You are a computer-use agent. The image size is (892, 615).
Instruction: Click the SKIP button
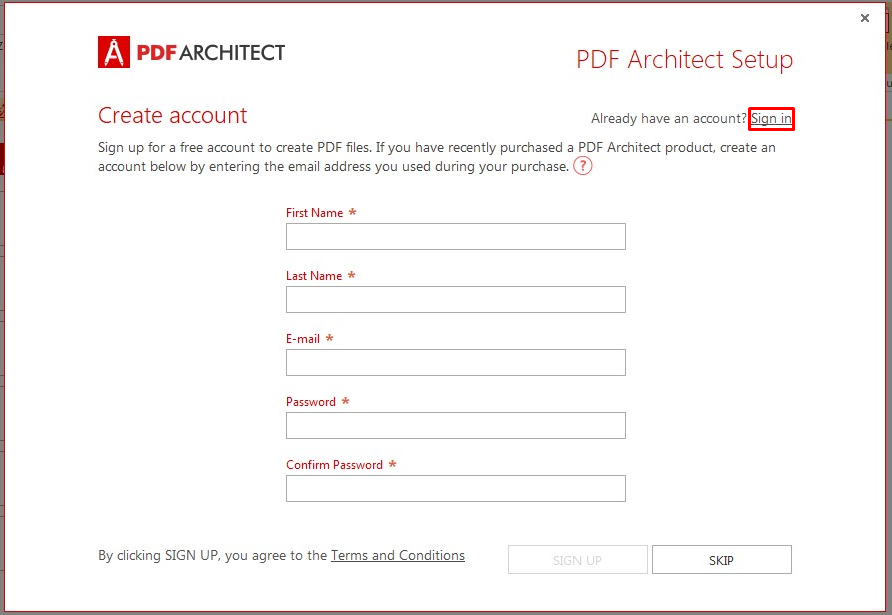(x=721, y=560)
